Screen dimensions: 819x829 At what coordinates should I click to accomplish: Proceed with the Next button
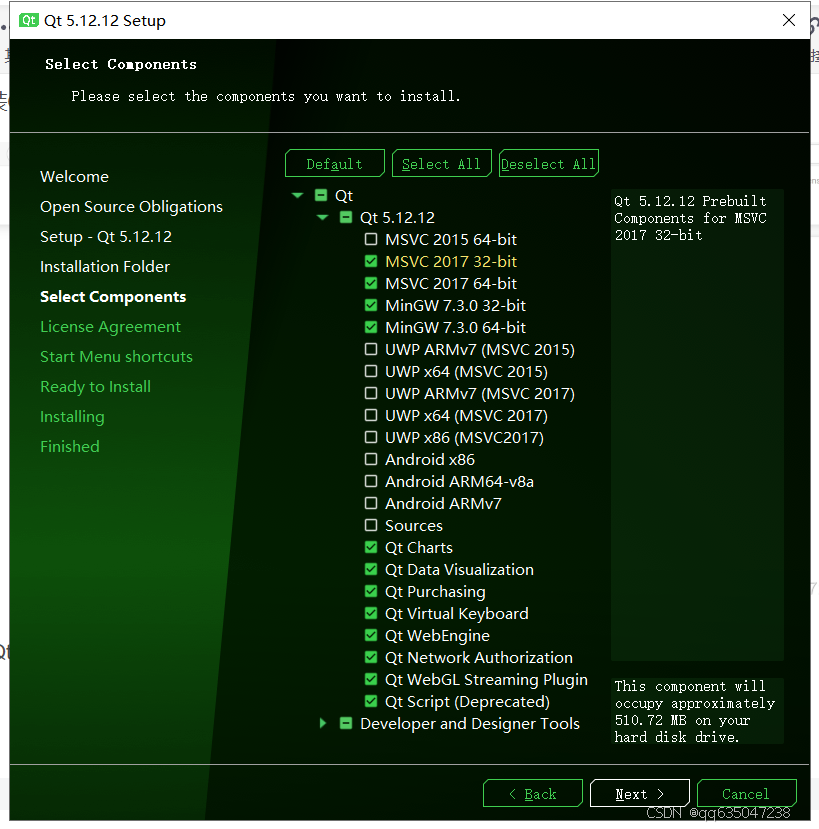pyautogui.click(x=640, y=793)
